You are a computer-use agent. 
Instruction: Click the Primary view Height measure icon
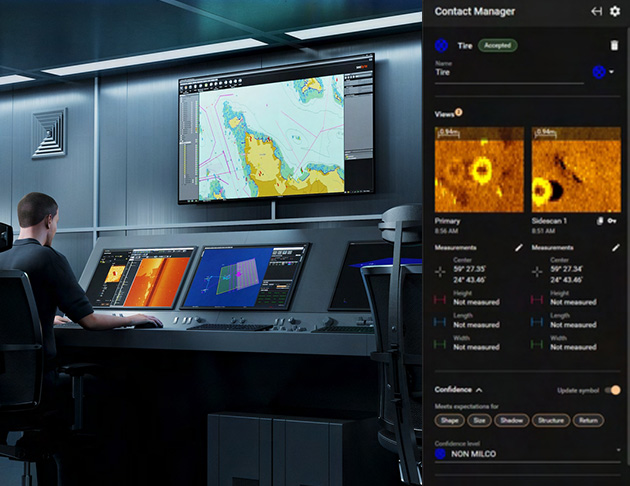pyautogui.click(x=441, y=297)
